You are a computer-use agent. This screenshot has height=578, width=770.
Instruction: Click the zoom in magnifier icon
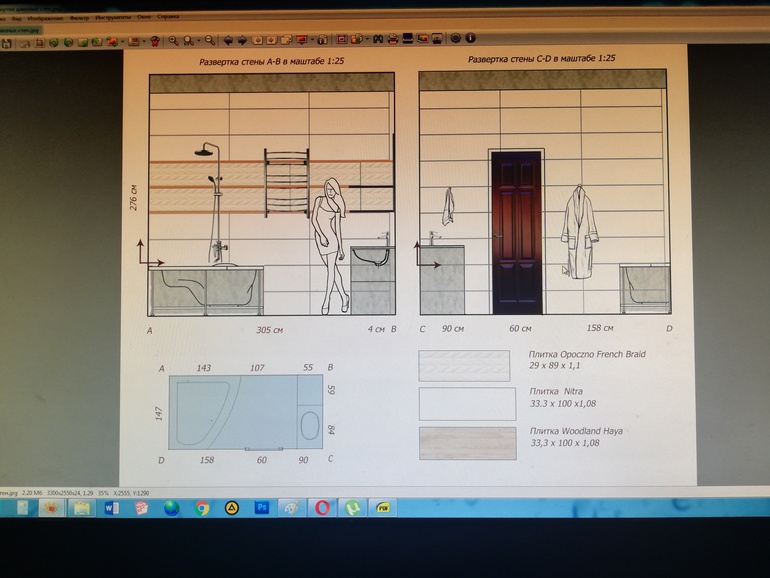tap(173, 40)
